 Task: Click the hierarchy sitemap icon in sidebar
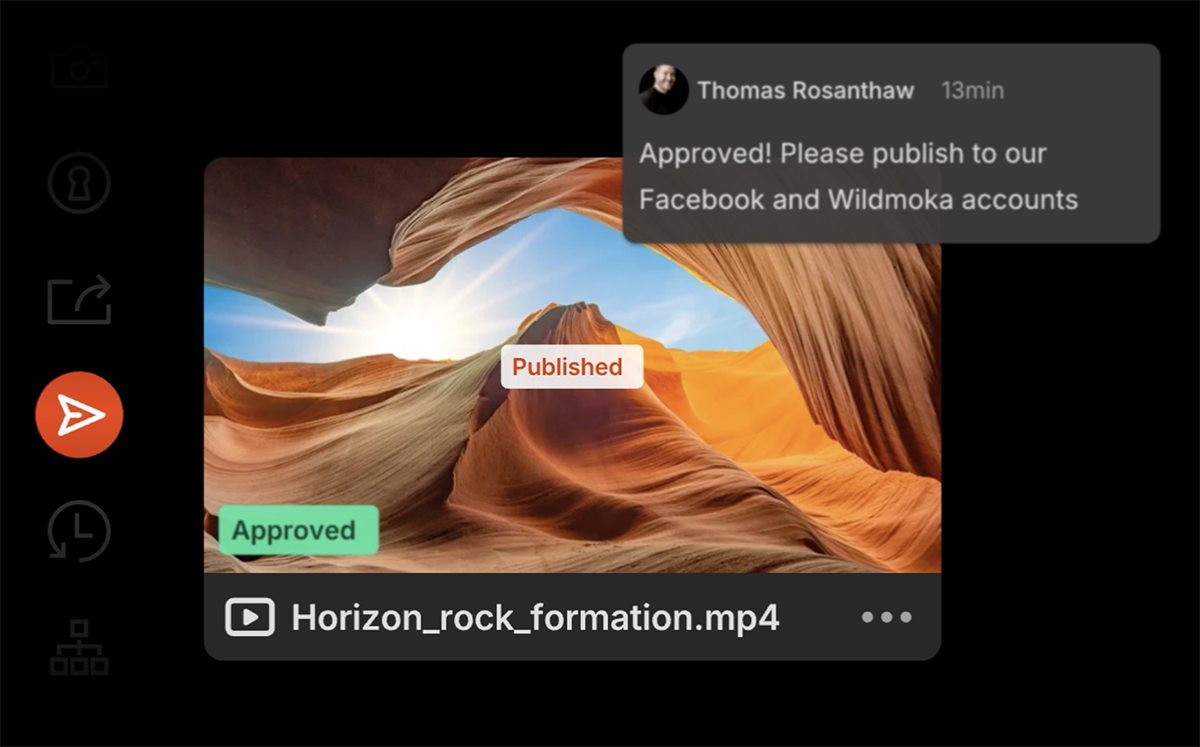click(79, 647)
